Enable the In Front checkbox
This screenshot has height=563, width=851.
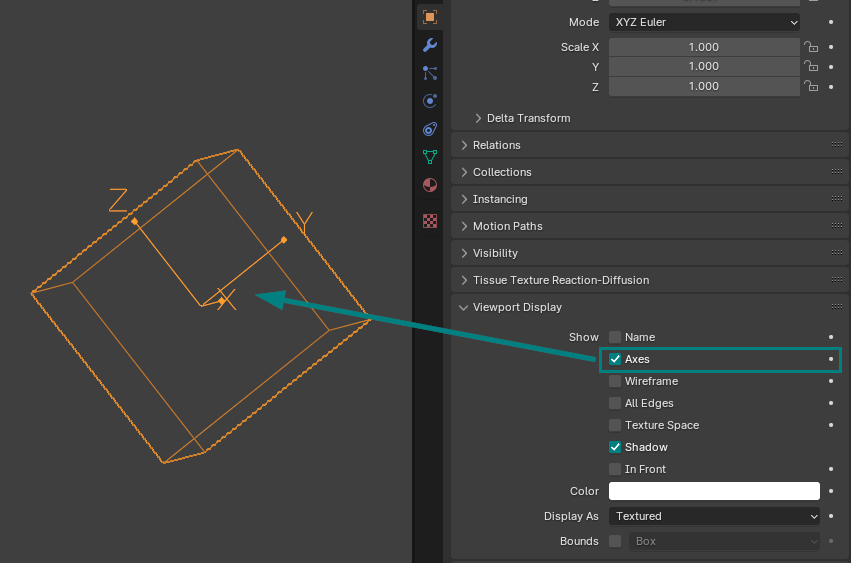point(615,469)
